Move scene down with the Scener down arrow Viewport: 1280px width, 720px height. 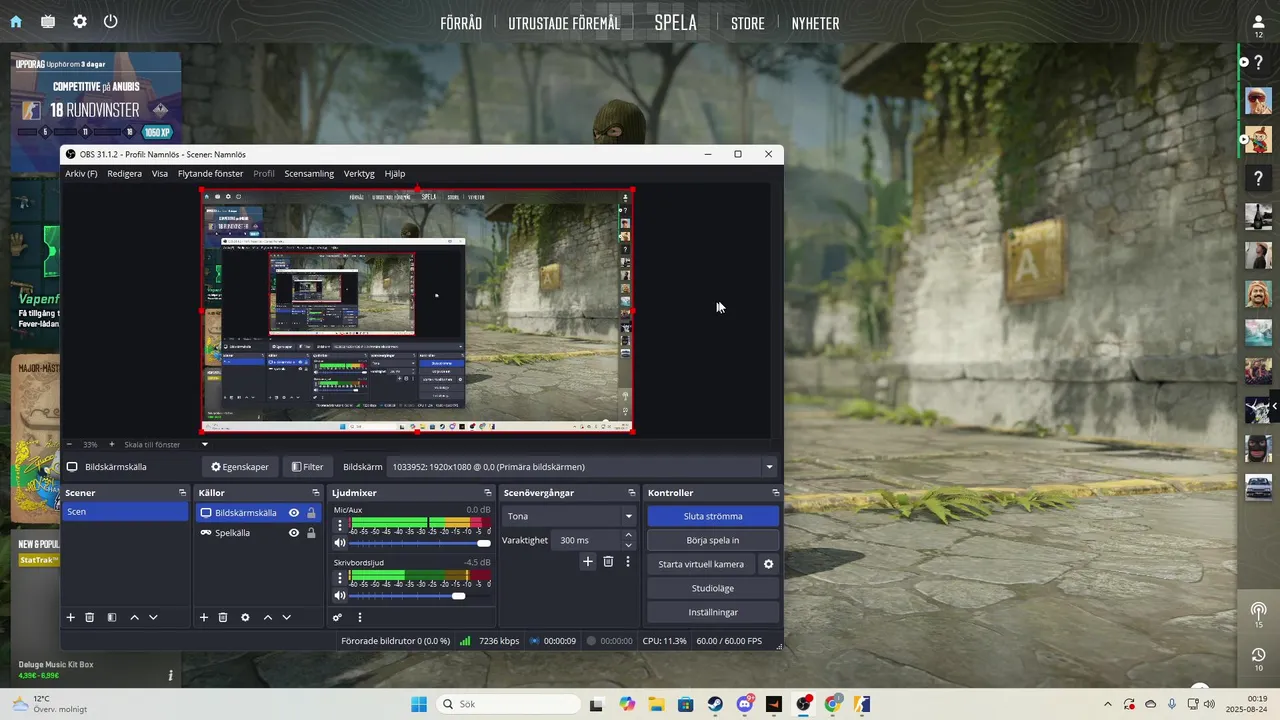tap(153, 618)
